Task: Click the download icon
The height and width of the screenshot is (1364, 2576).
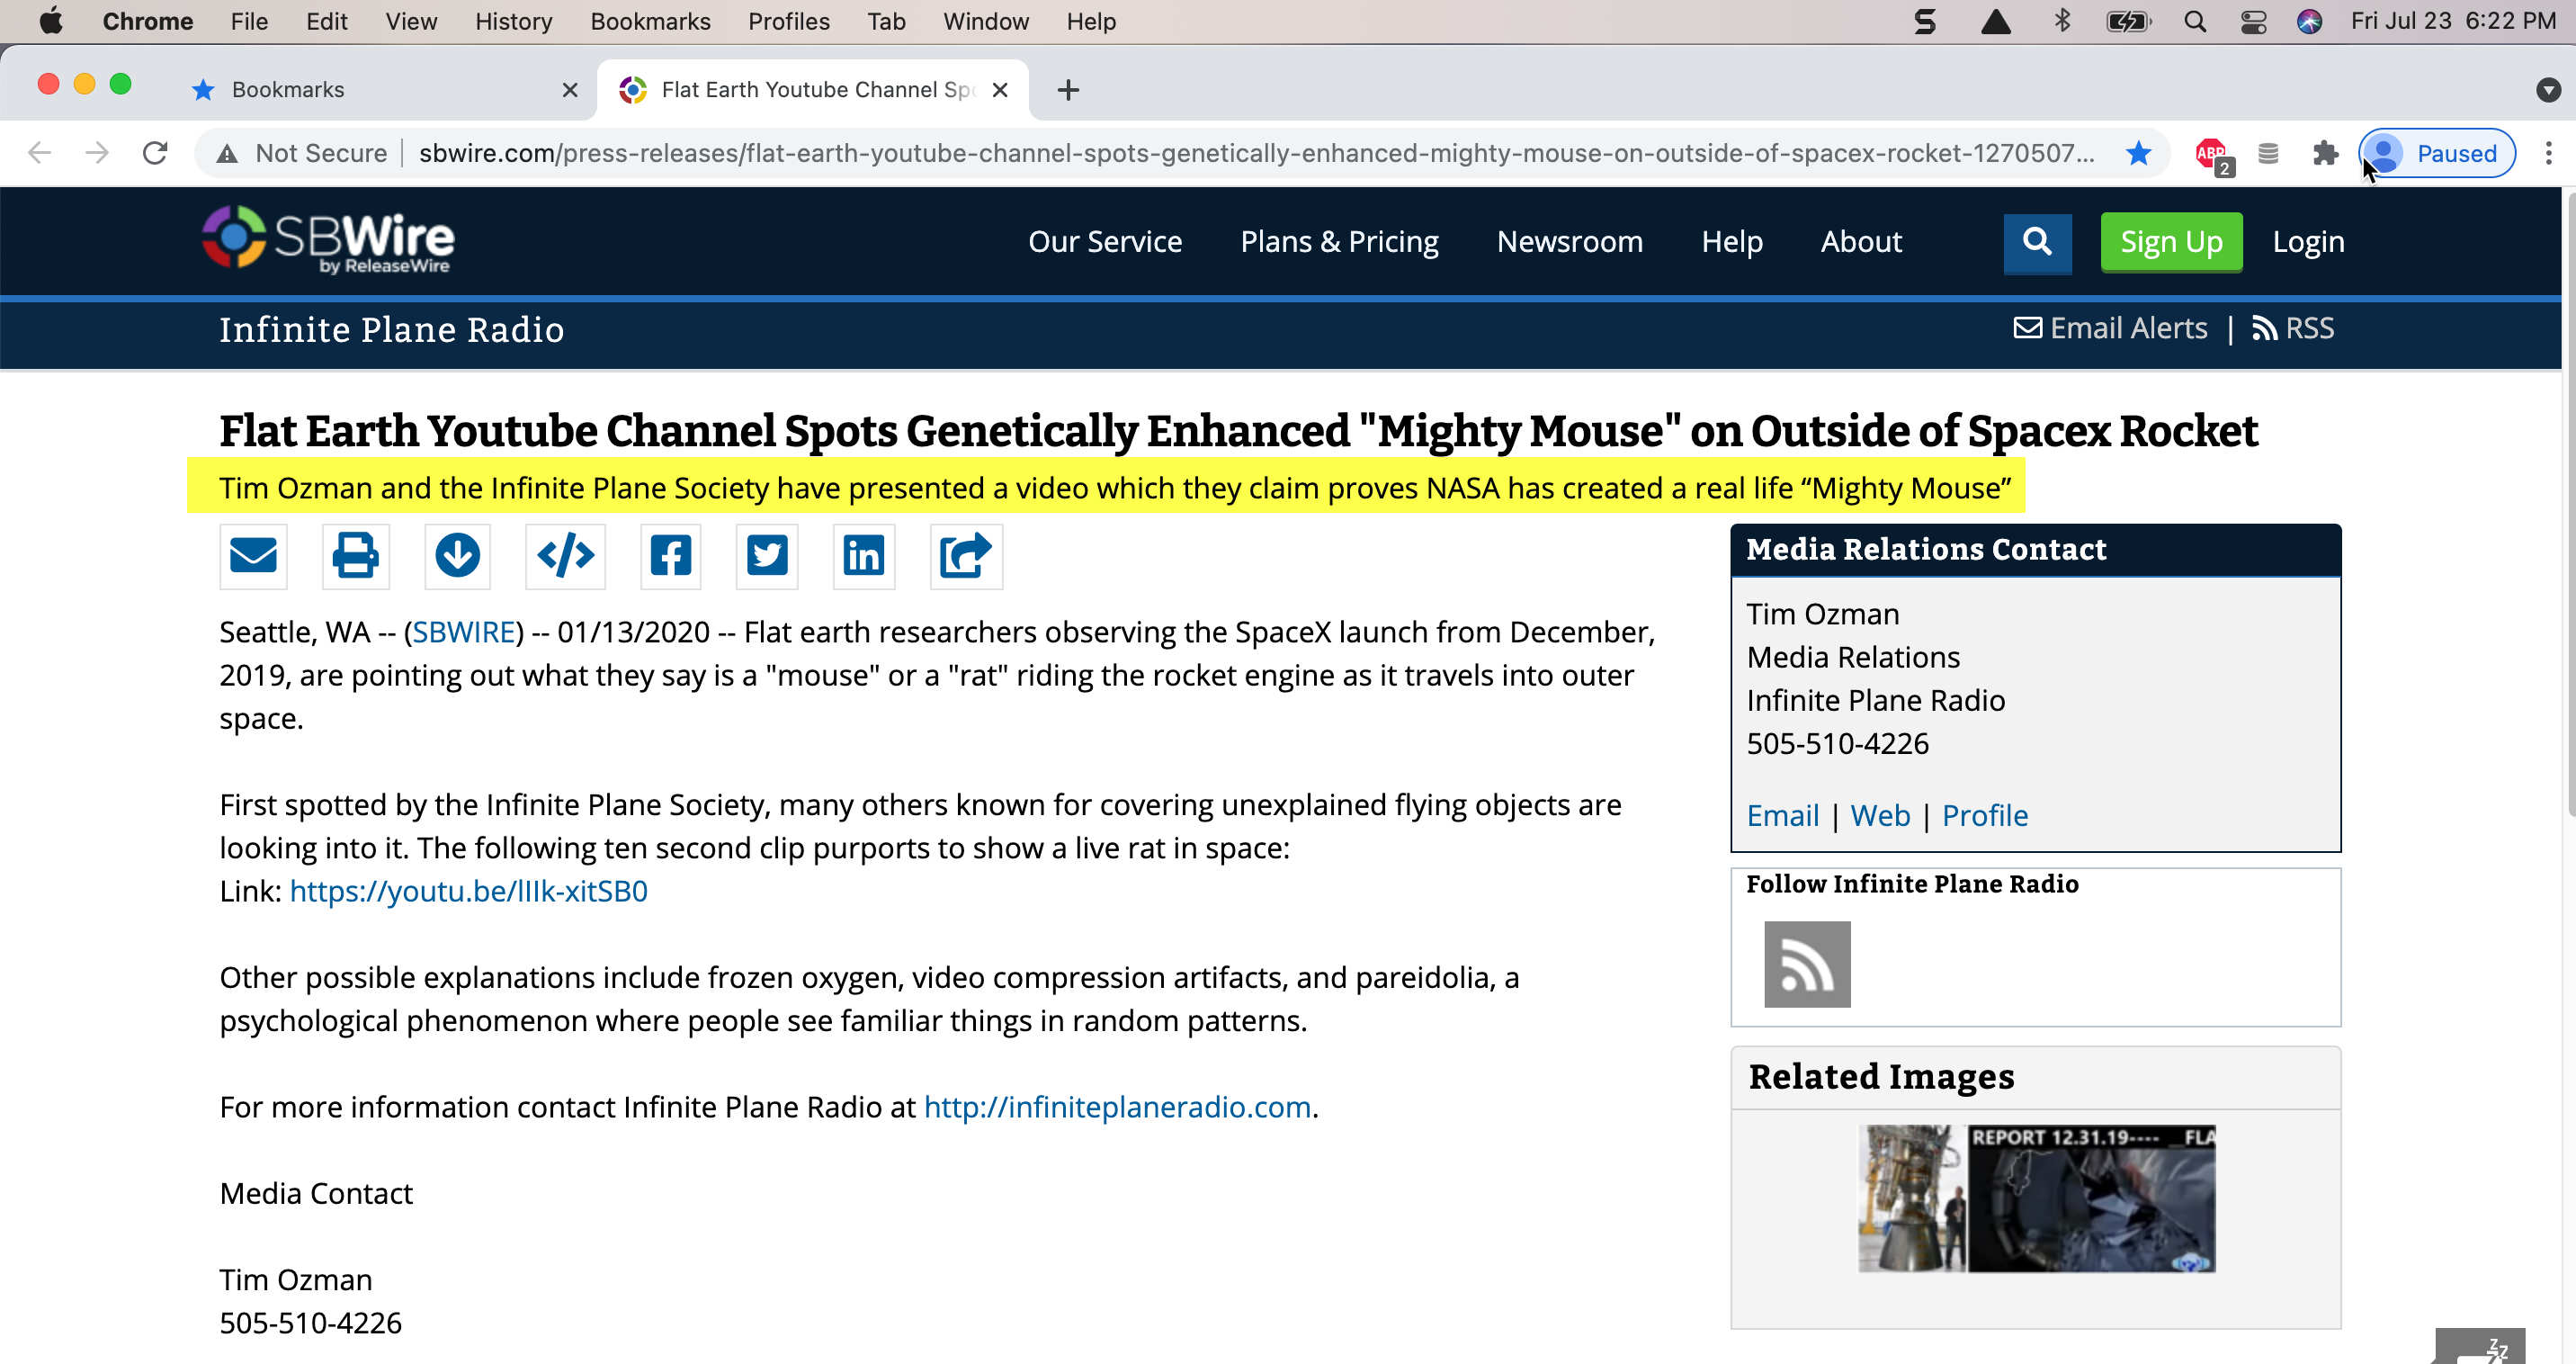Action: click(x=457, y=555)
